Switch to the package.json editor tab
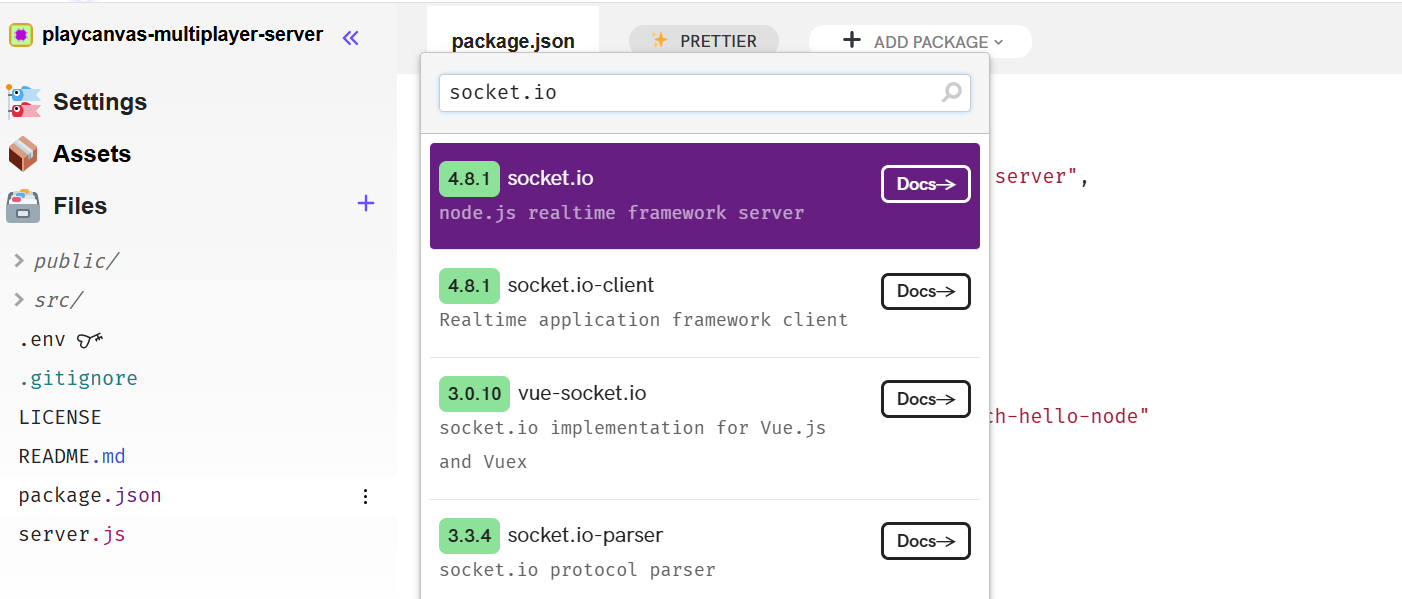1402x599 pixels. (x=513, y=41)
